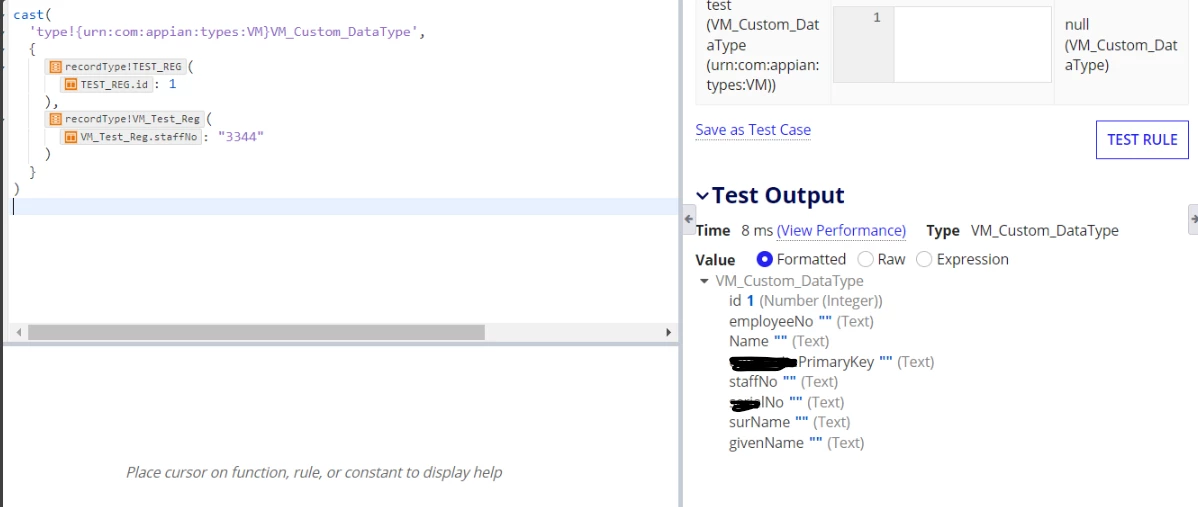The width and height of the screenshot is (1198, 507).
Task: Click the blank line below closing parenthesis
Action: point(344,207)
